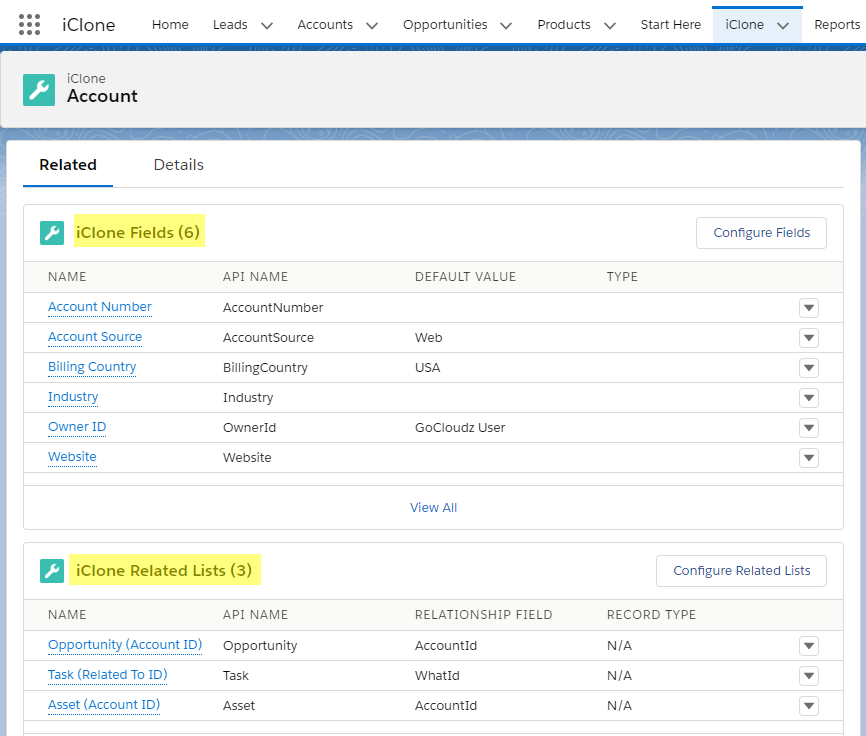This screenshot has height=736, width=866.
Task: Open row actions for Opportunity related list
Action: pyautogui.click(x=809, y=645)
